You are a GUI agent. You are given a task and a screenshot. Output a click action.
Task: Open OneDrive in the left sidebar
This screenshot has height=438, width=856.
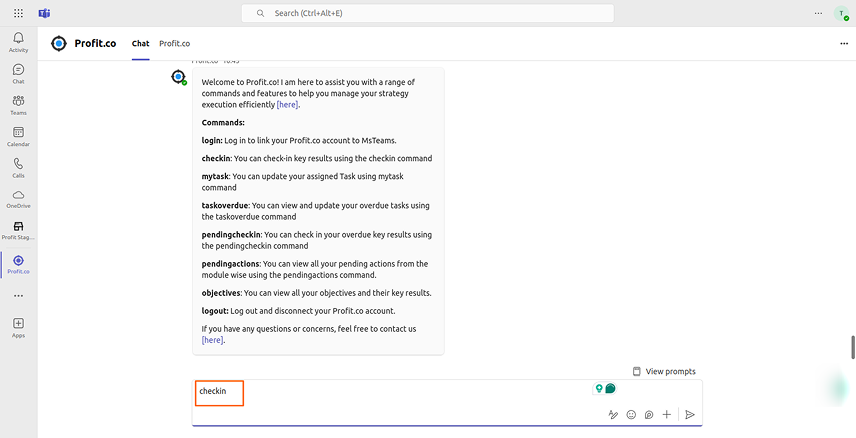tap(19, 199)
